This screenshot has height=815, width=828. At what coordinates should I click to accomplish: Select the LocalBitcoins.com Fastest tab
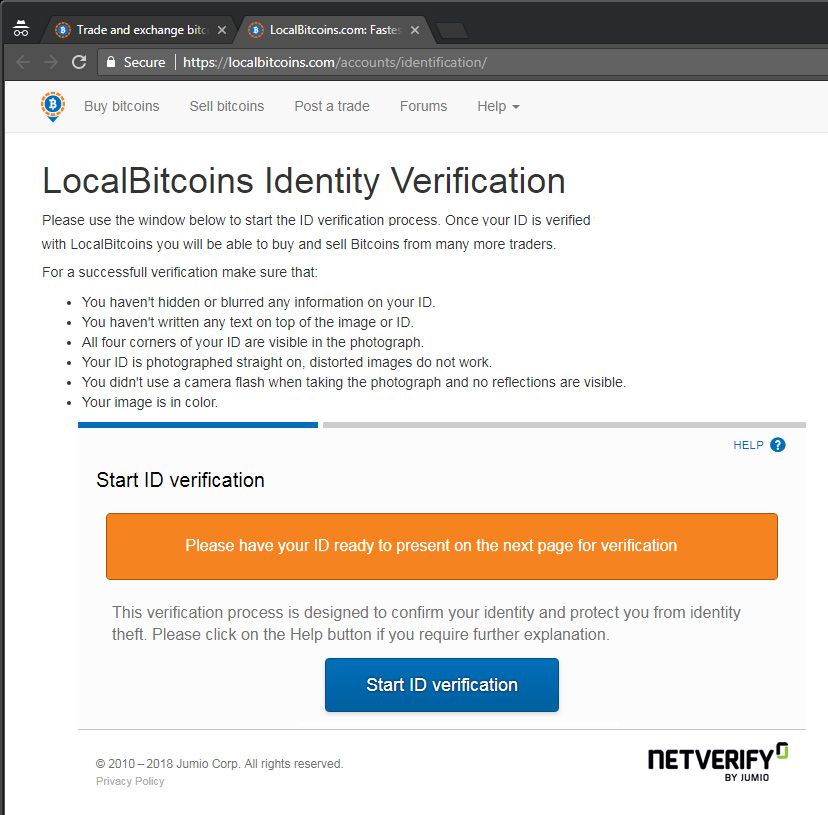335,30
